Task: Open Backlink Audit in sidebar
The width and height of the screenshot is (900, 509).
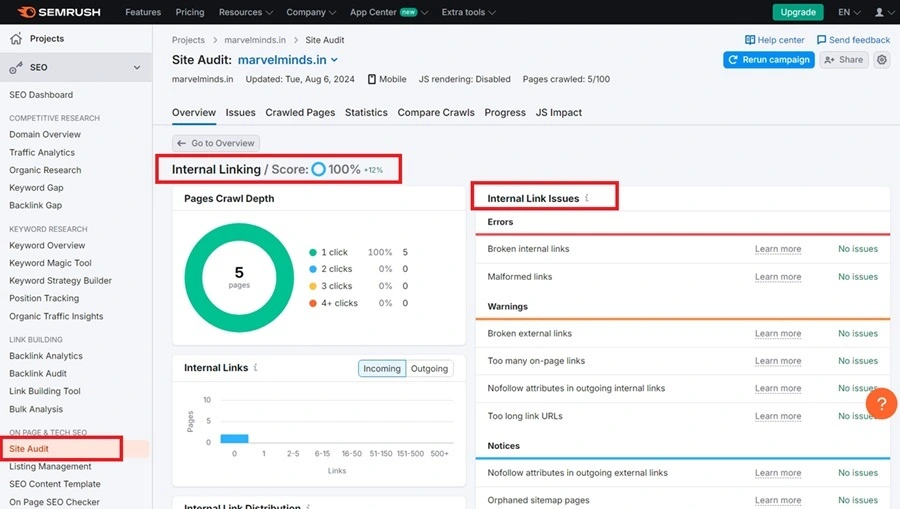Action: [38, 374]
